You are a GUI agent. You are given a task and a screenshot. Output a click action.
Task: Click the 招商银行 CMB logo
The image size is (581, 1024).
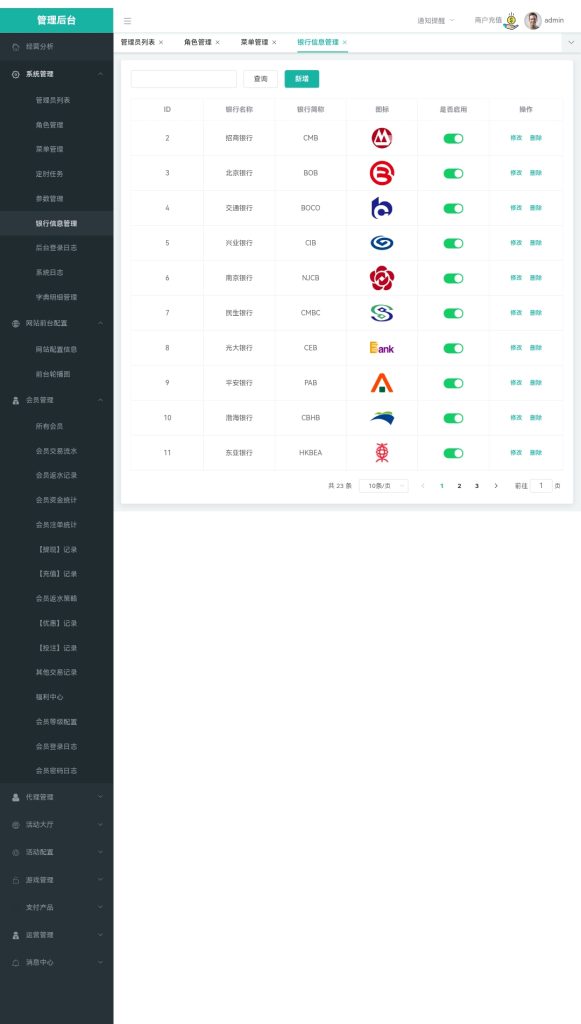click(382, 138)
